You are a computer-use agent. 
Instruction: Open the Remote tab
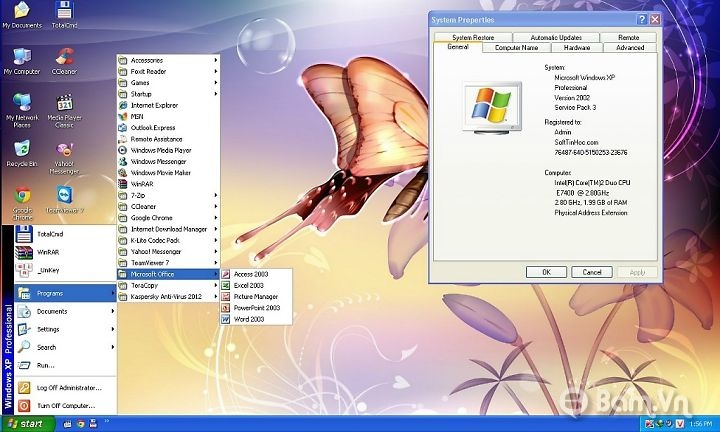tap(628, 37)
